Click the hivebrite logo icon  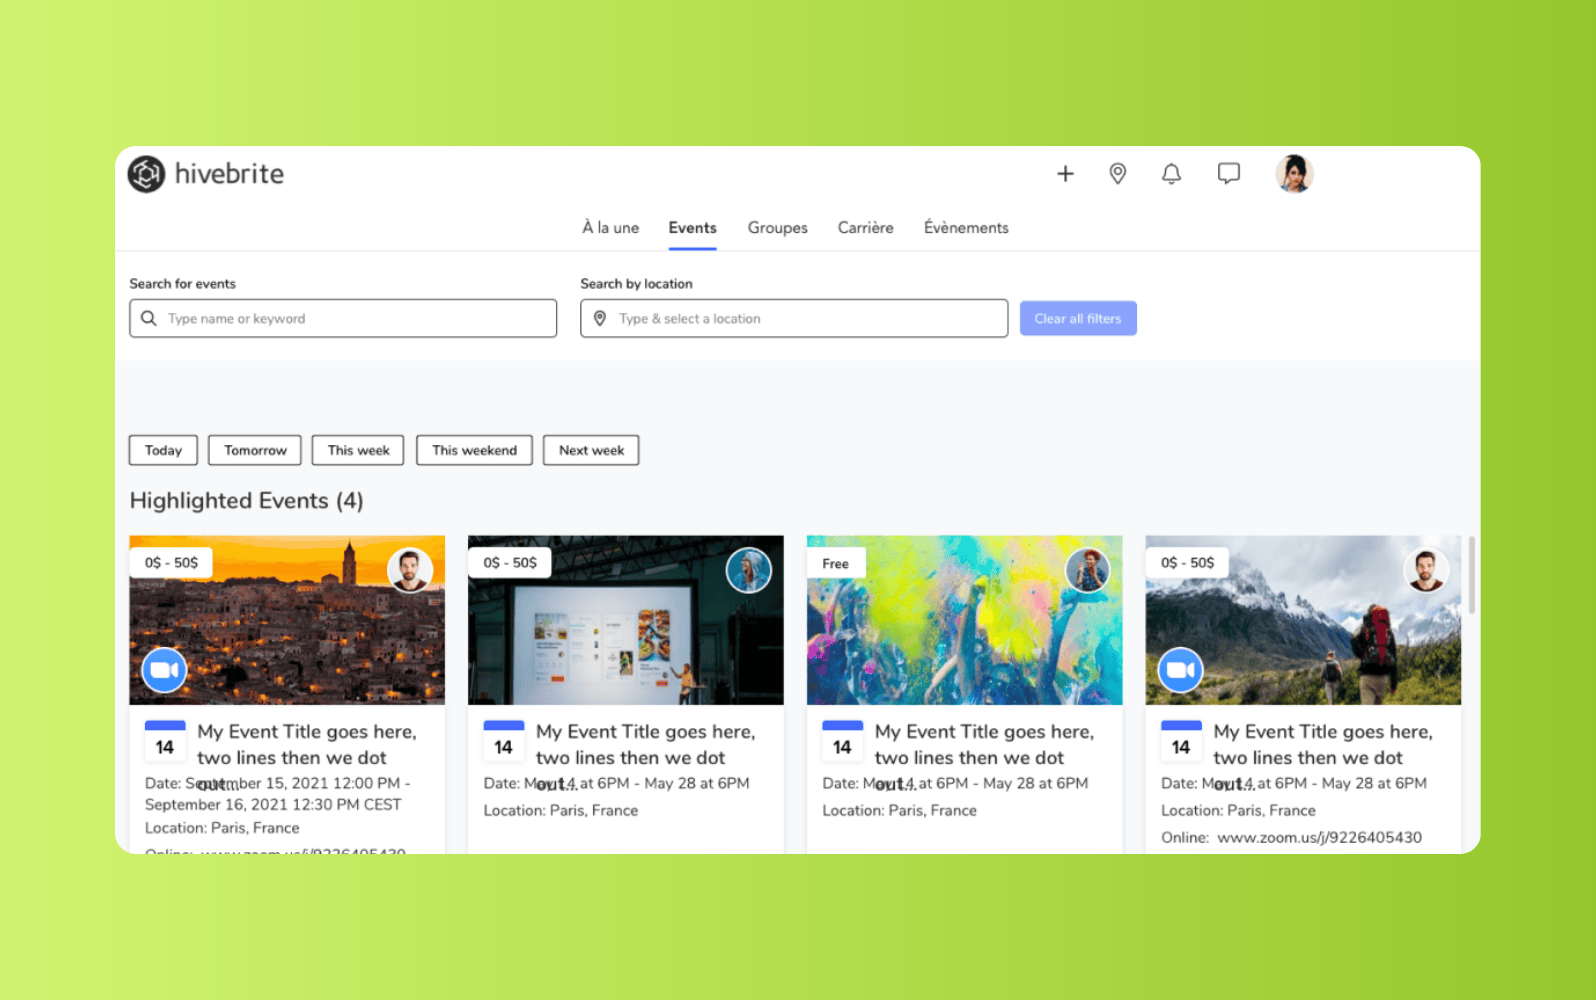pos(146,174)
